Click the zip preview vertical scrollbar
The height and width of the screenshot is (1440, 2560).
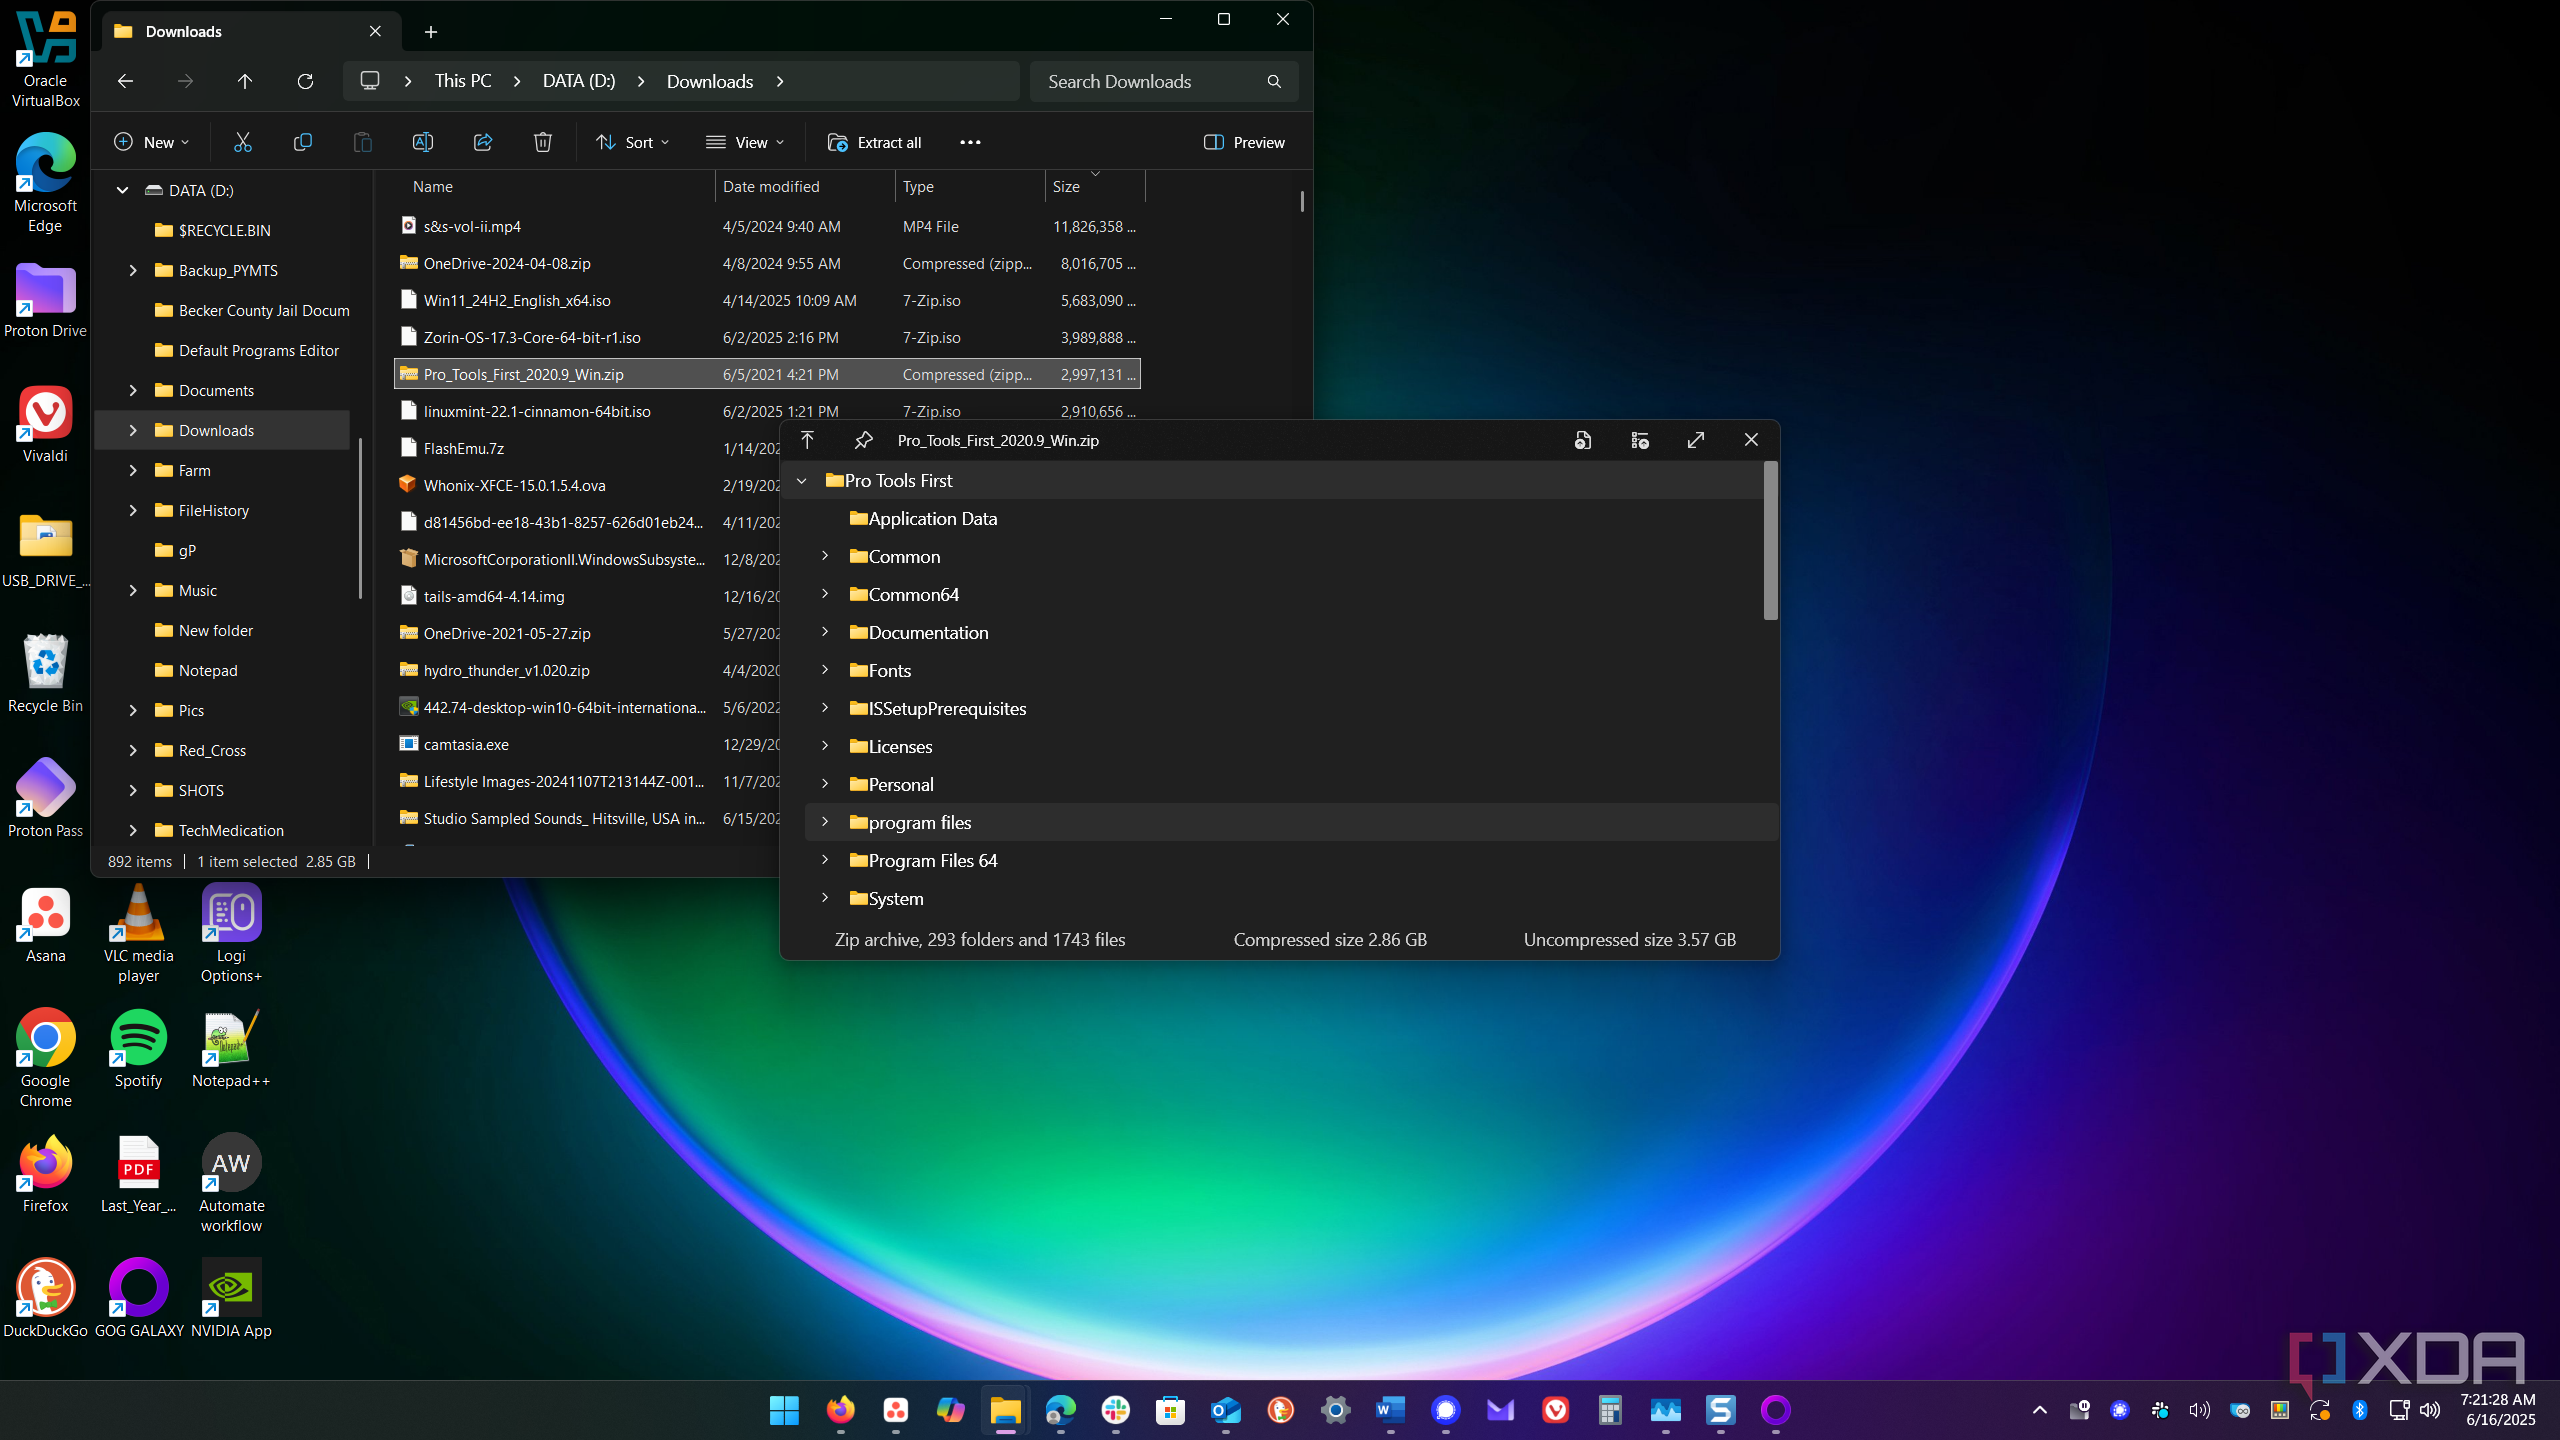(1771, 540)
